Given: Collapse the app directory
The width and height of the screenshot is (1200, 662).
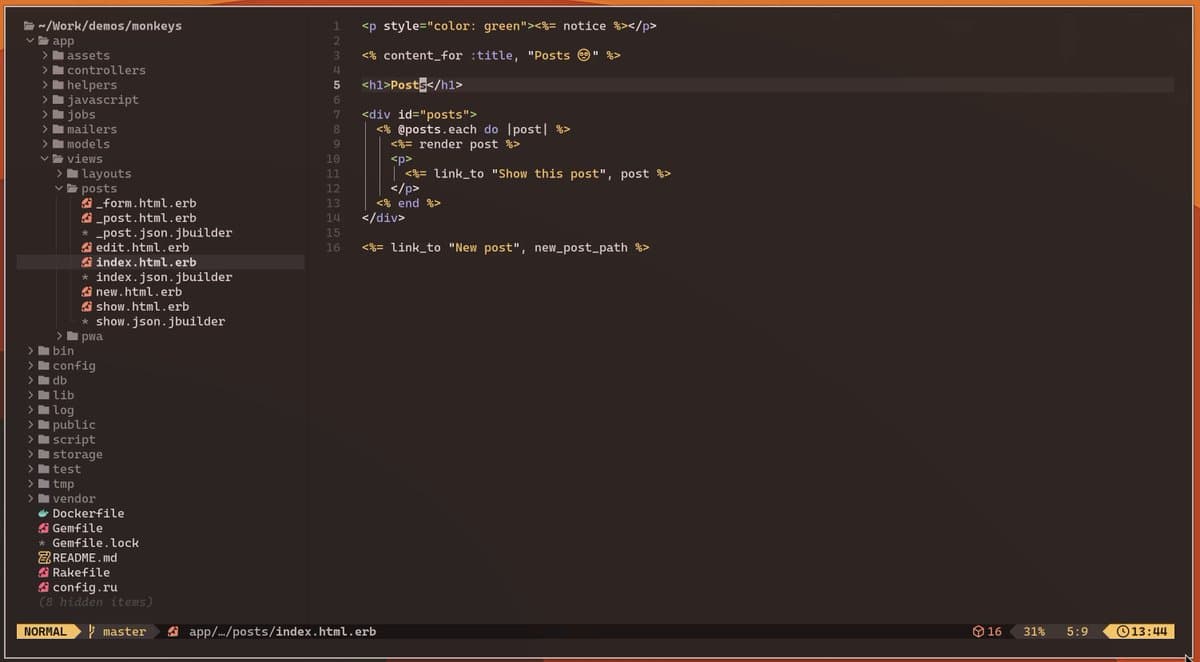Looking at the screenshot, I should tap(28, 40).
